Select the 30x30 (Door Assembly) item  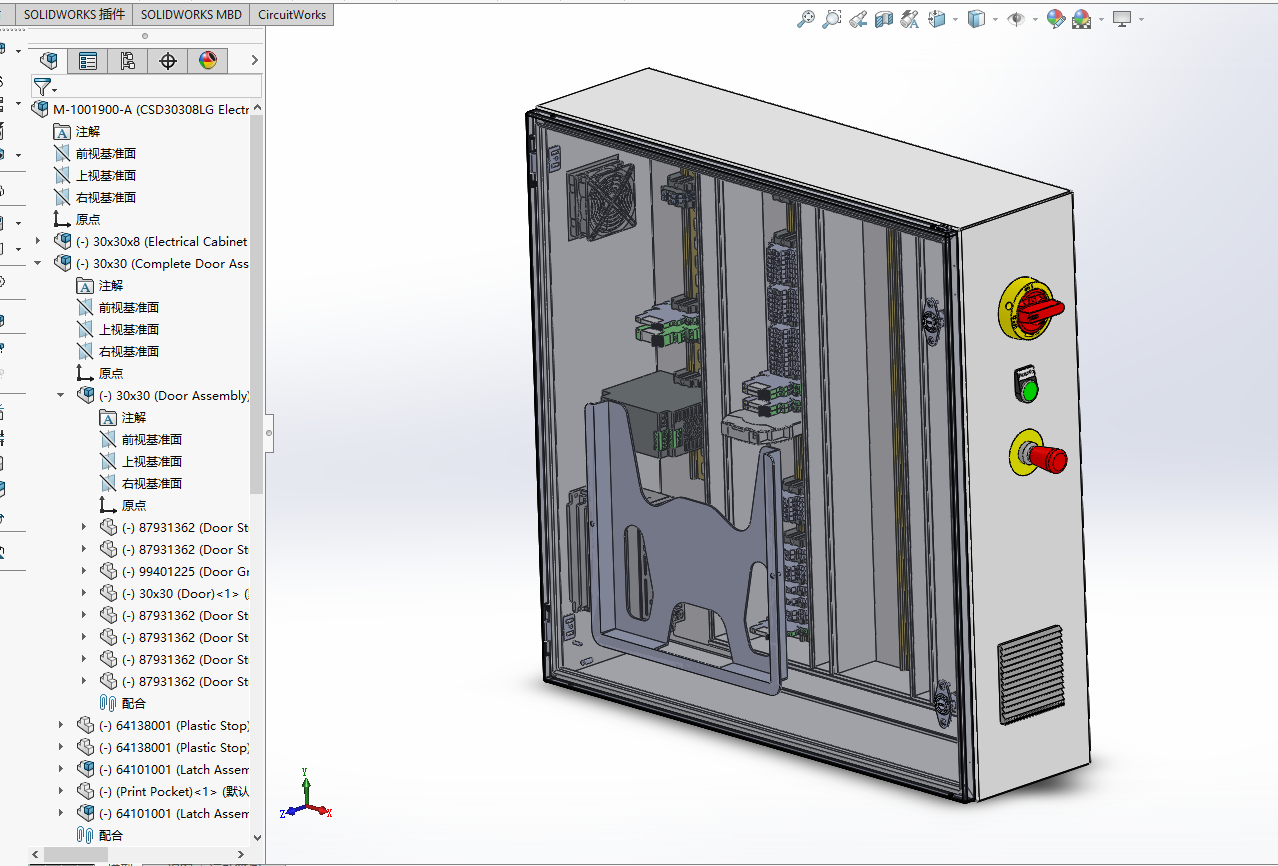(174, 395)
